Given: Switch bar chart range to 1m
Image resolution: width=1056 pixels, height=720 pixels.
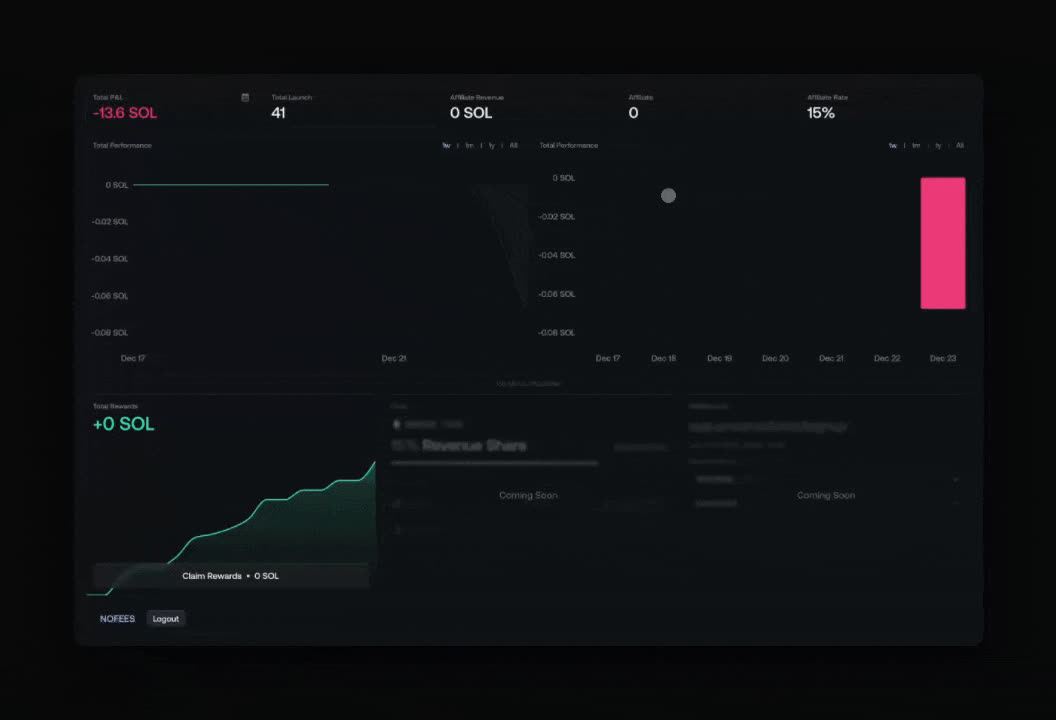Looking at the screenshot, I should click(x=916, y=145).
